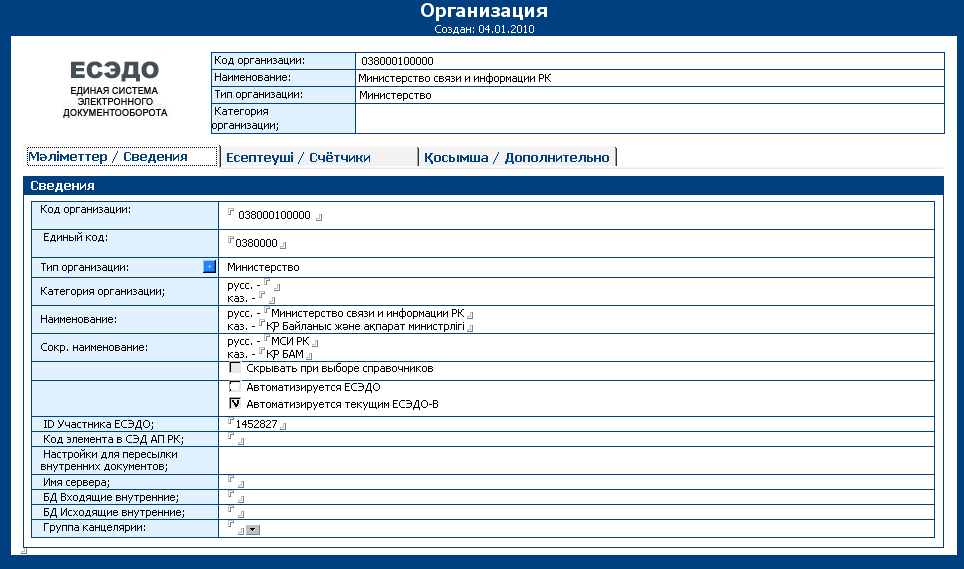Click the БД Исходящие внутренние field
The height and width of the screenshot is (569, 964).
click(236, 512)
